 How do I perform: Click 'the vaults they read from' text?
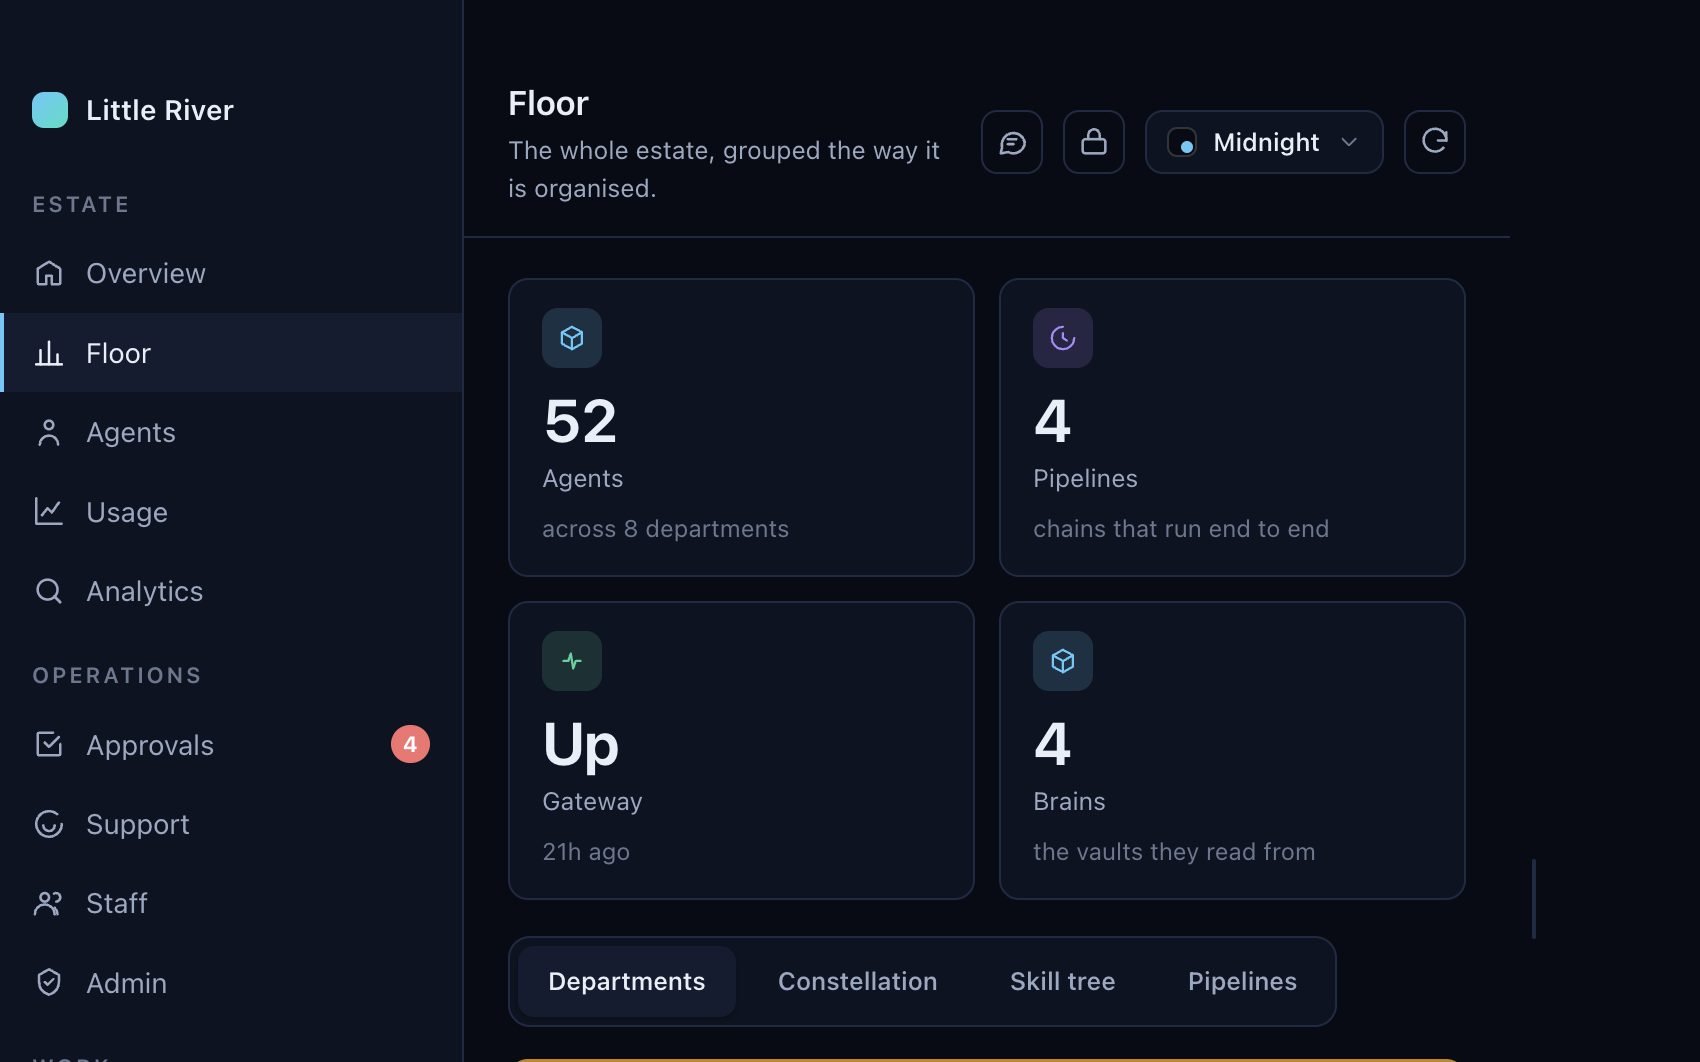pyautogui.click(x=1174, y=852)
